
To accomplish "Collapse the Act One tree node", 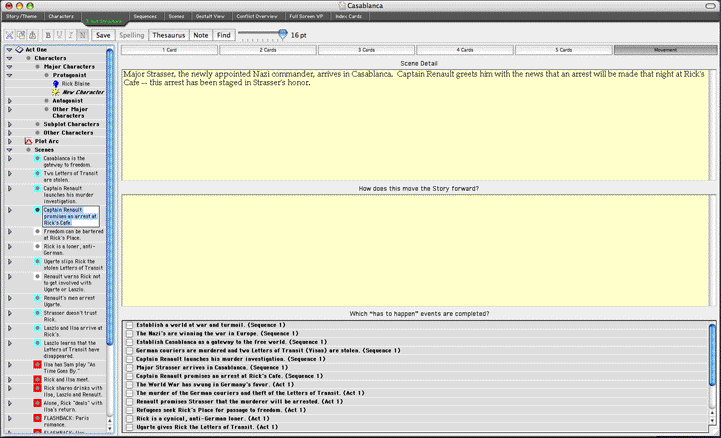I will point(9,49).
